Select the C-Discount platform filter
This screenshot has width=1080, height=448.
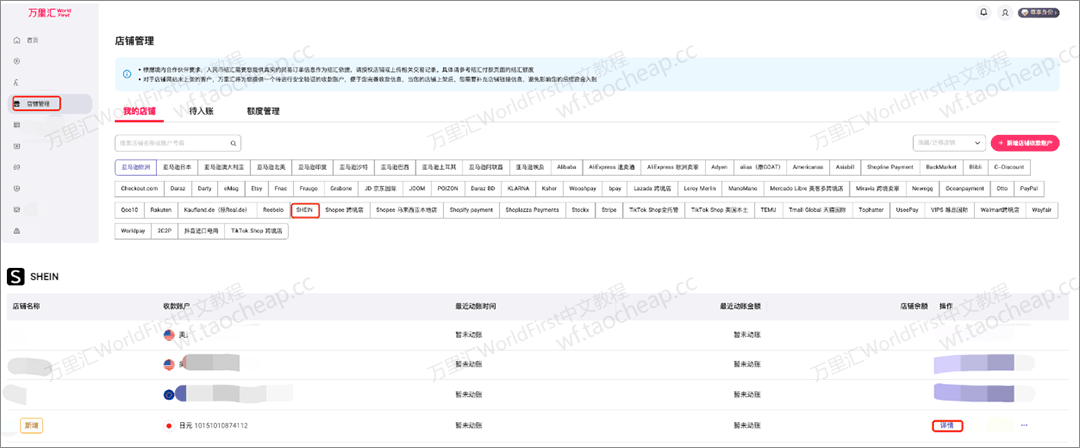click(x=1009, y=167)
